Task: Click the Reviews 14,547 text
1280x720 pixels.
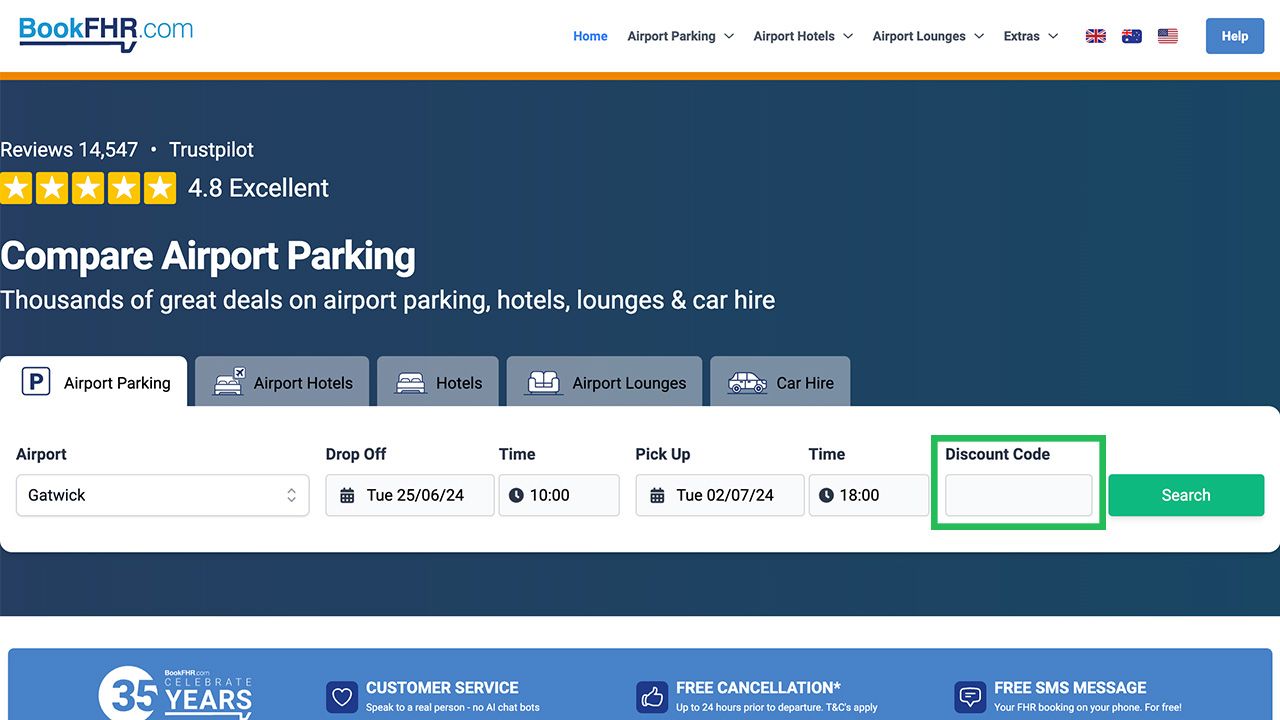Action: (x=69, y=150)
